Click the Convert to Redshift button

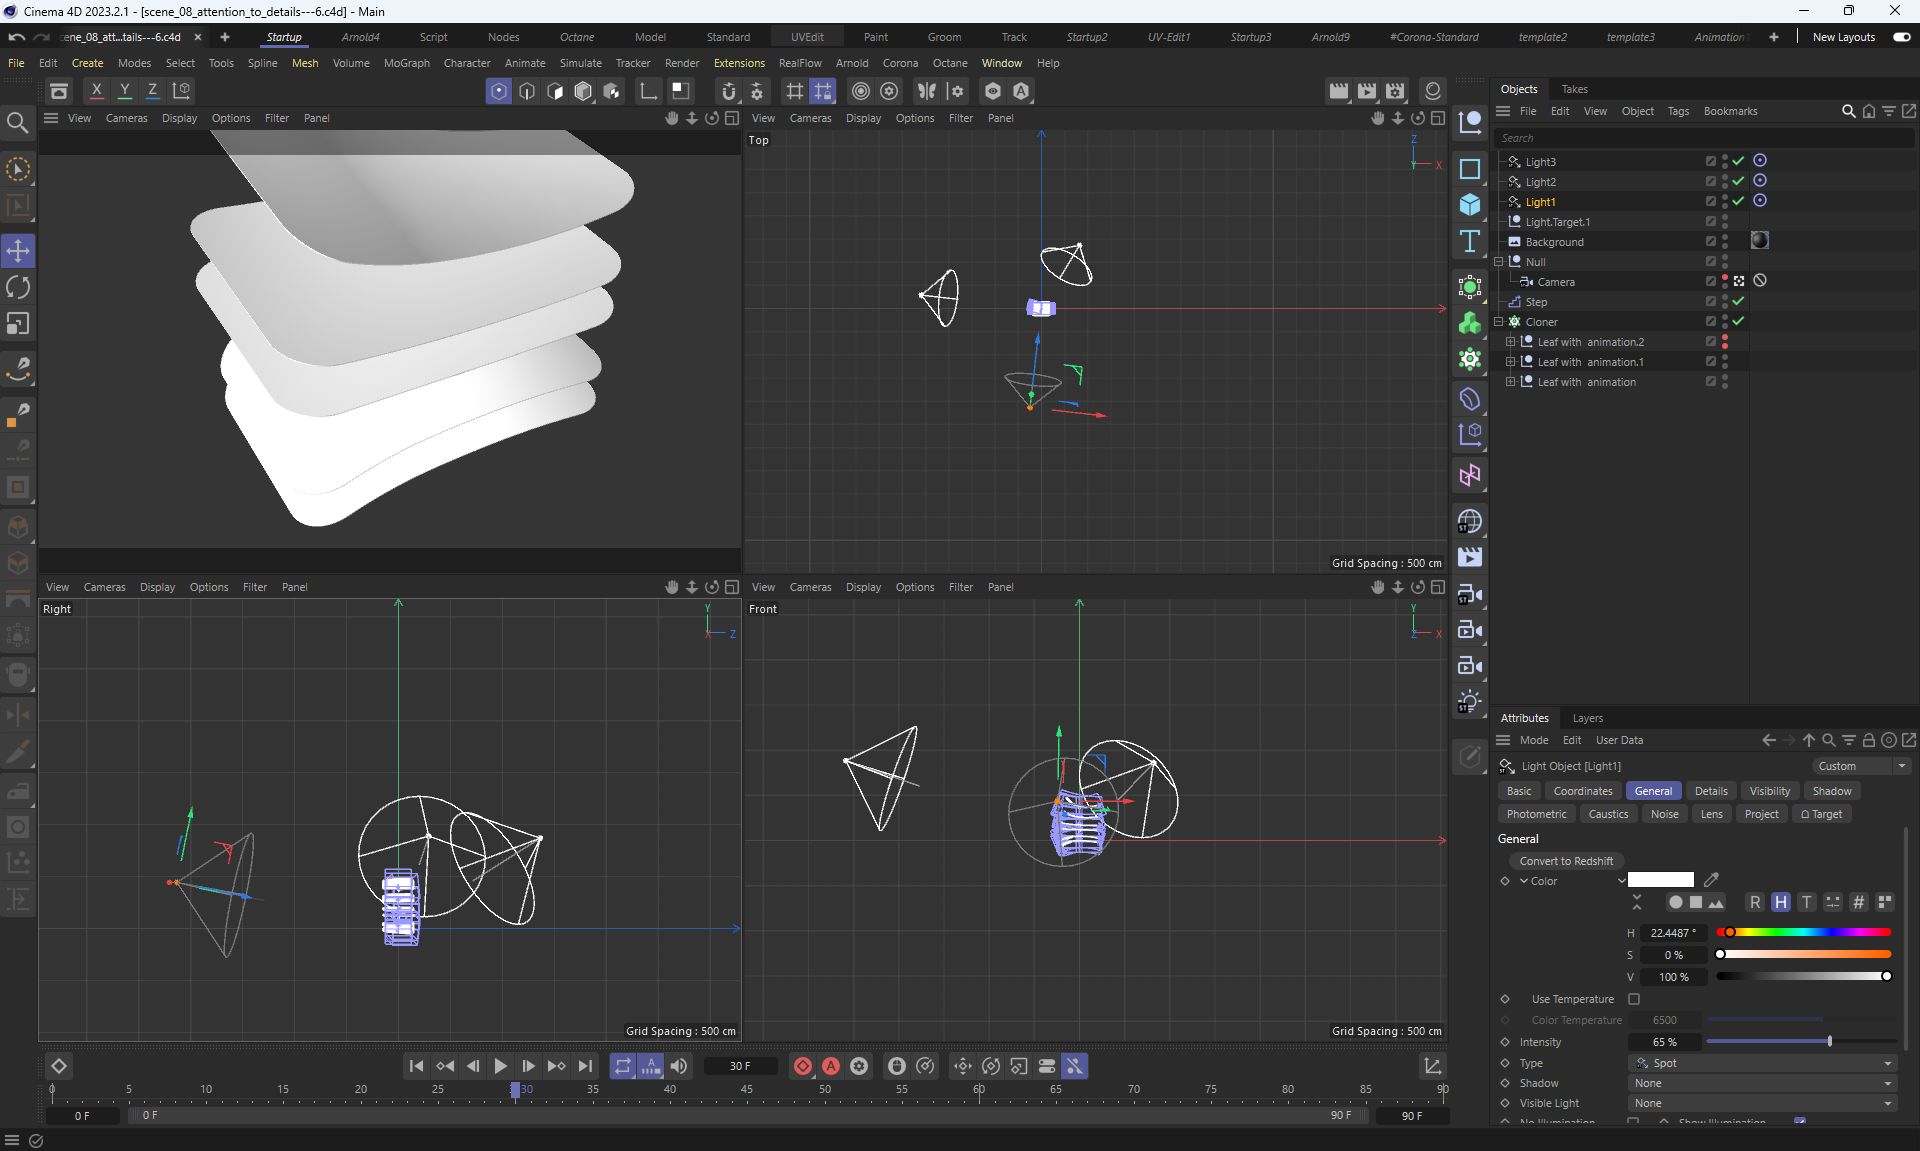pos(1566,861)
